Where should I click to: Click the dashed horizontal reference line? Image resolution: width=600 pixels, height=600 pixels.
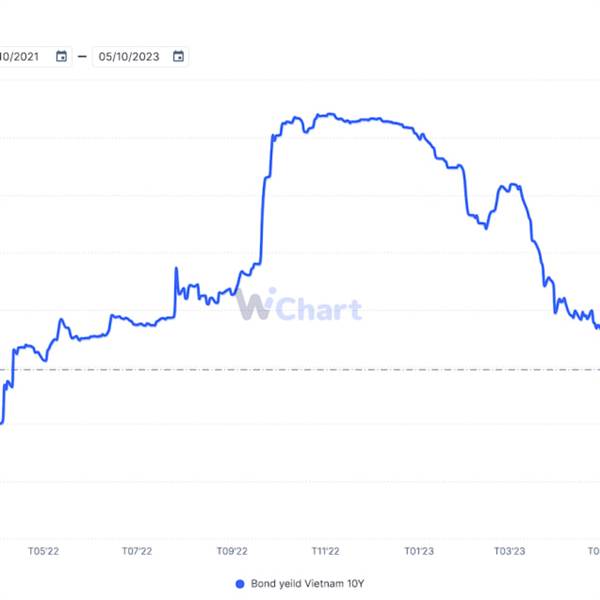pos(300,369)
